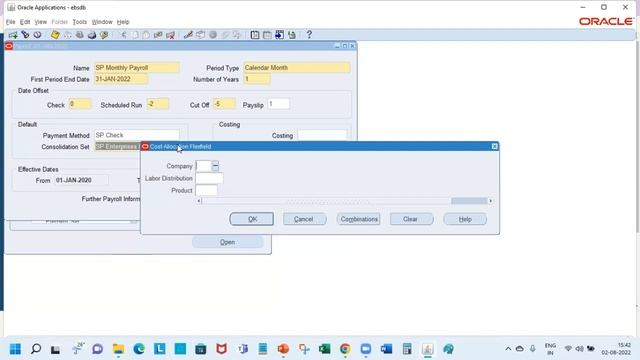Screen dimensions: 640x360
Task: Click the Period Type field Calendar Month
Action: [297, 68]
